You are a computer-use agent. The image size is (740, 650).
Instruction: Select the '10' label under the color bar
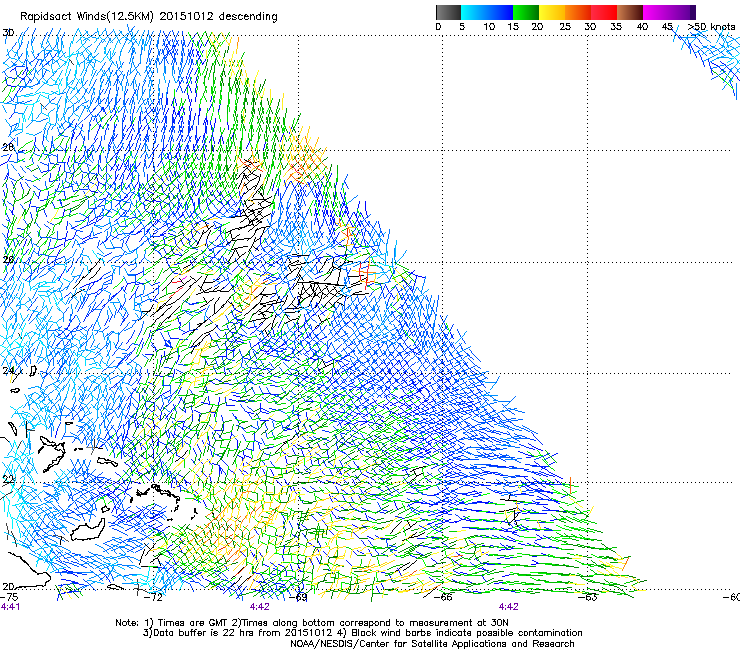489,27
